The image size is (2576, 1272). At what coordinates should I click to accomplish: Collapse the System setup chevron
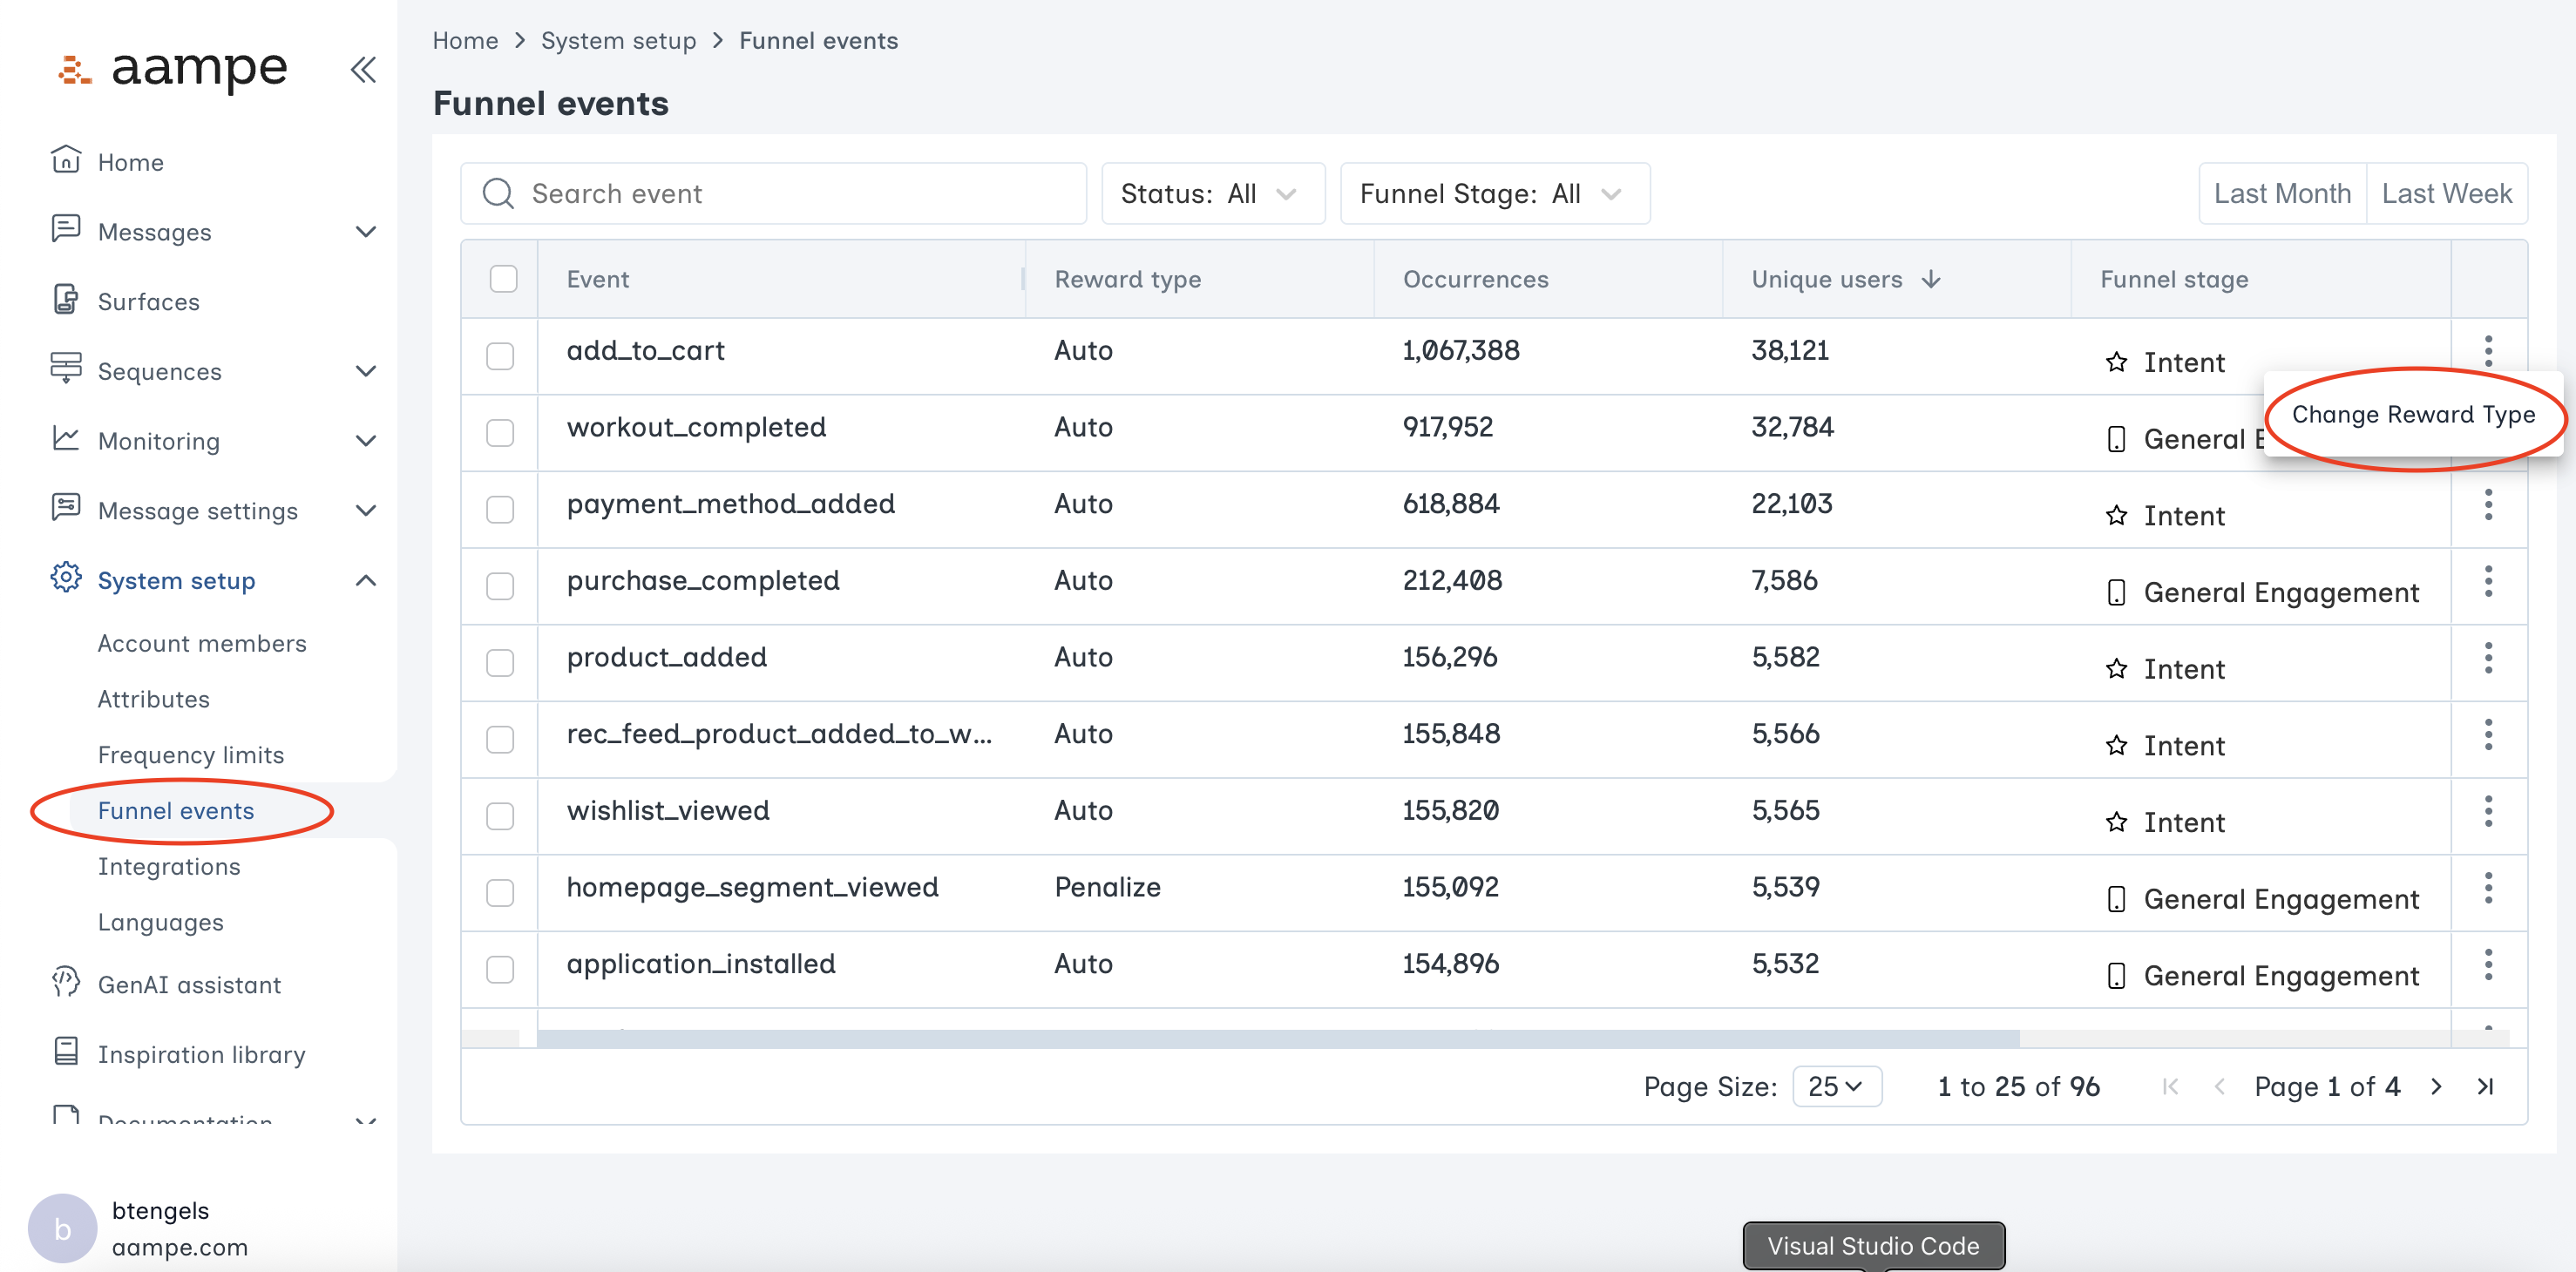pyautogui.click(x=366, y=580)
